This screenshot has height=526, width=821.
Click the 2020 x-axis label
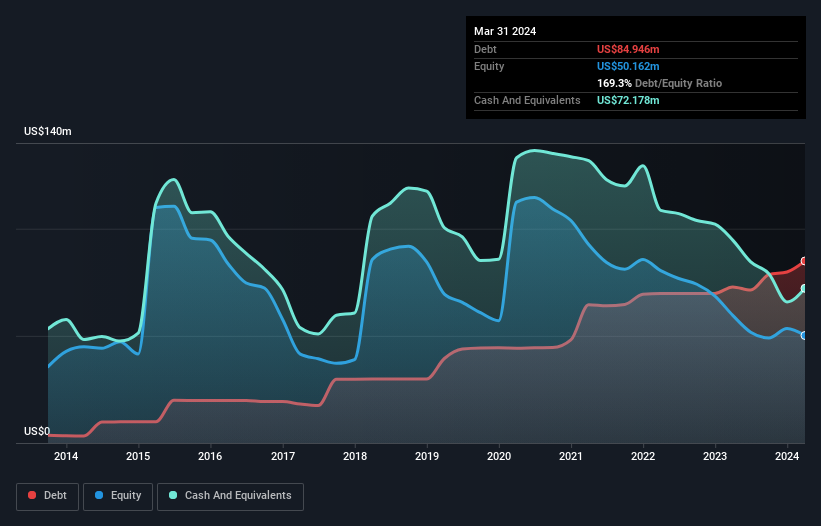[x=499, y=456]
